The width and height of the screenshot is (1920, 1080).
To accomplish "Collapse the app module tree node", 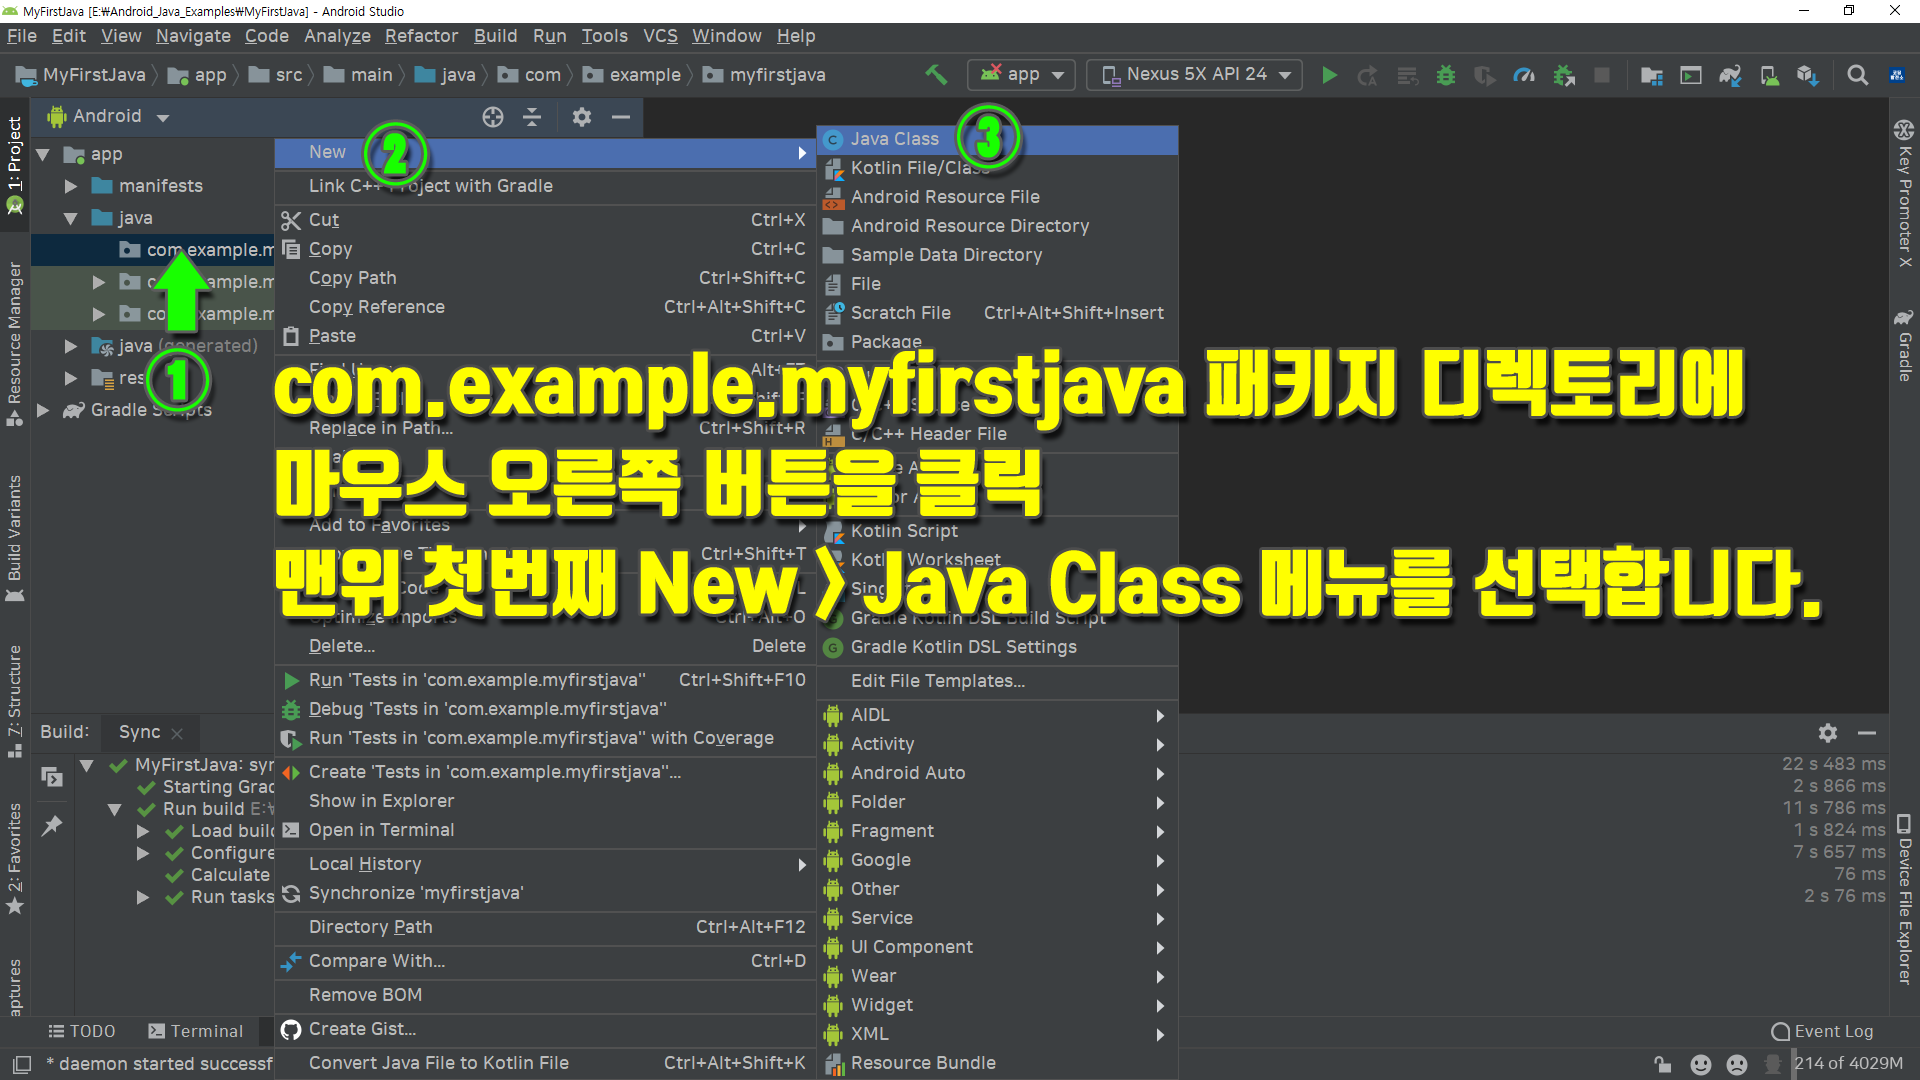I will (43, 155).
